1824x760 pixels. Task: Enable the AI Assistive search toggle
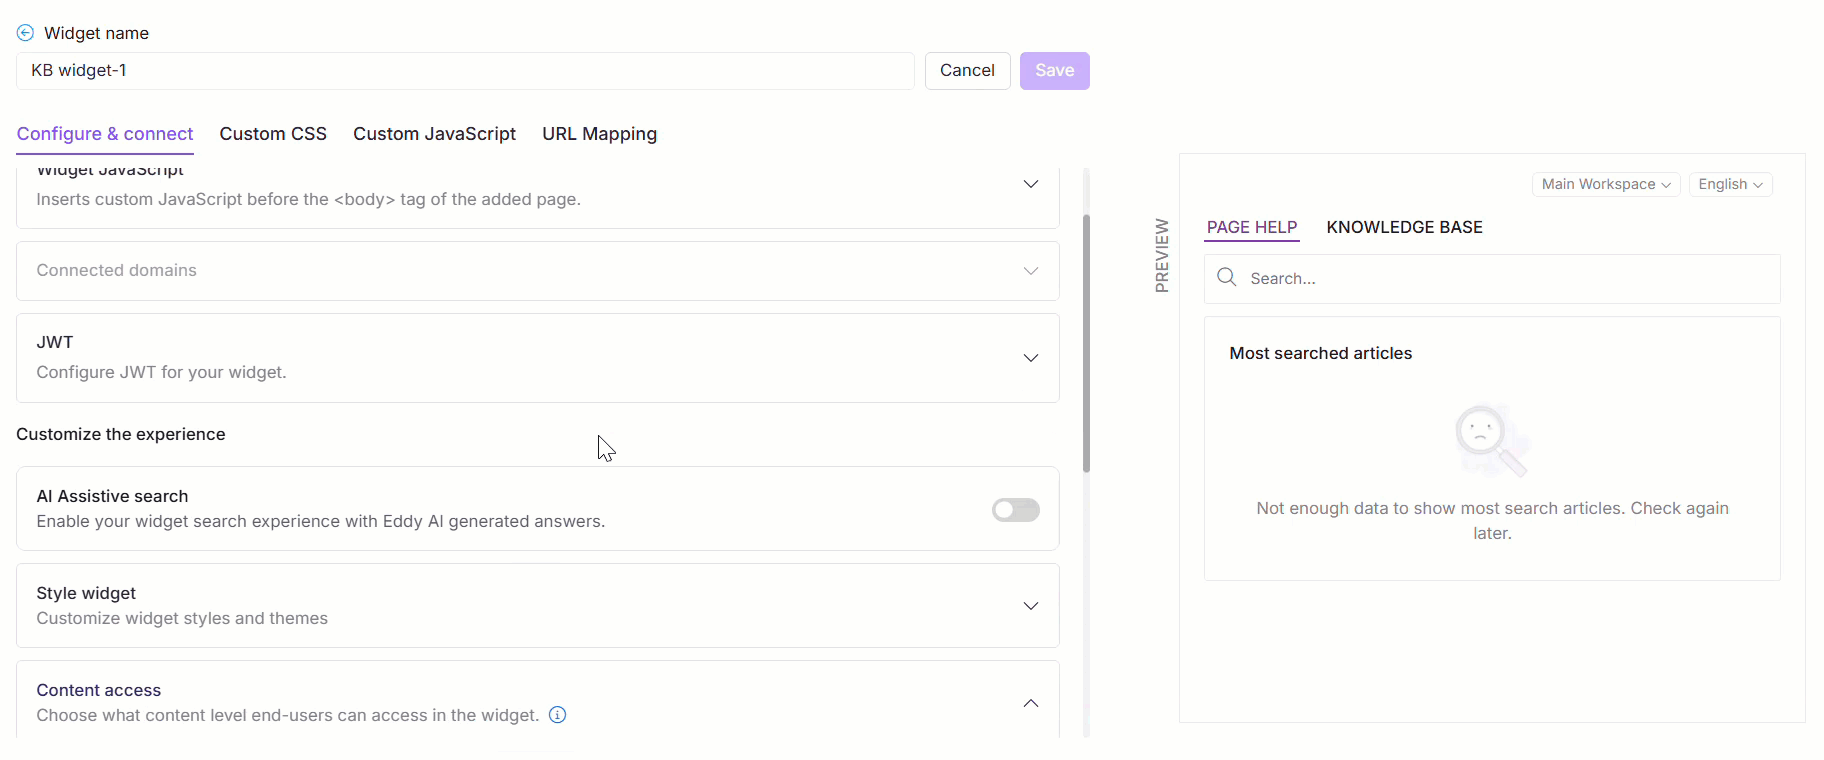pos(1015,510)
